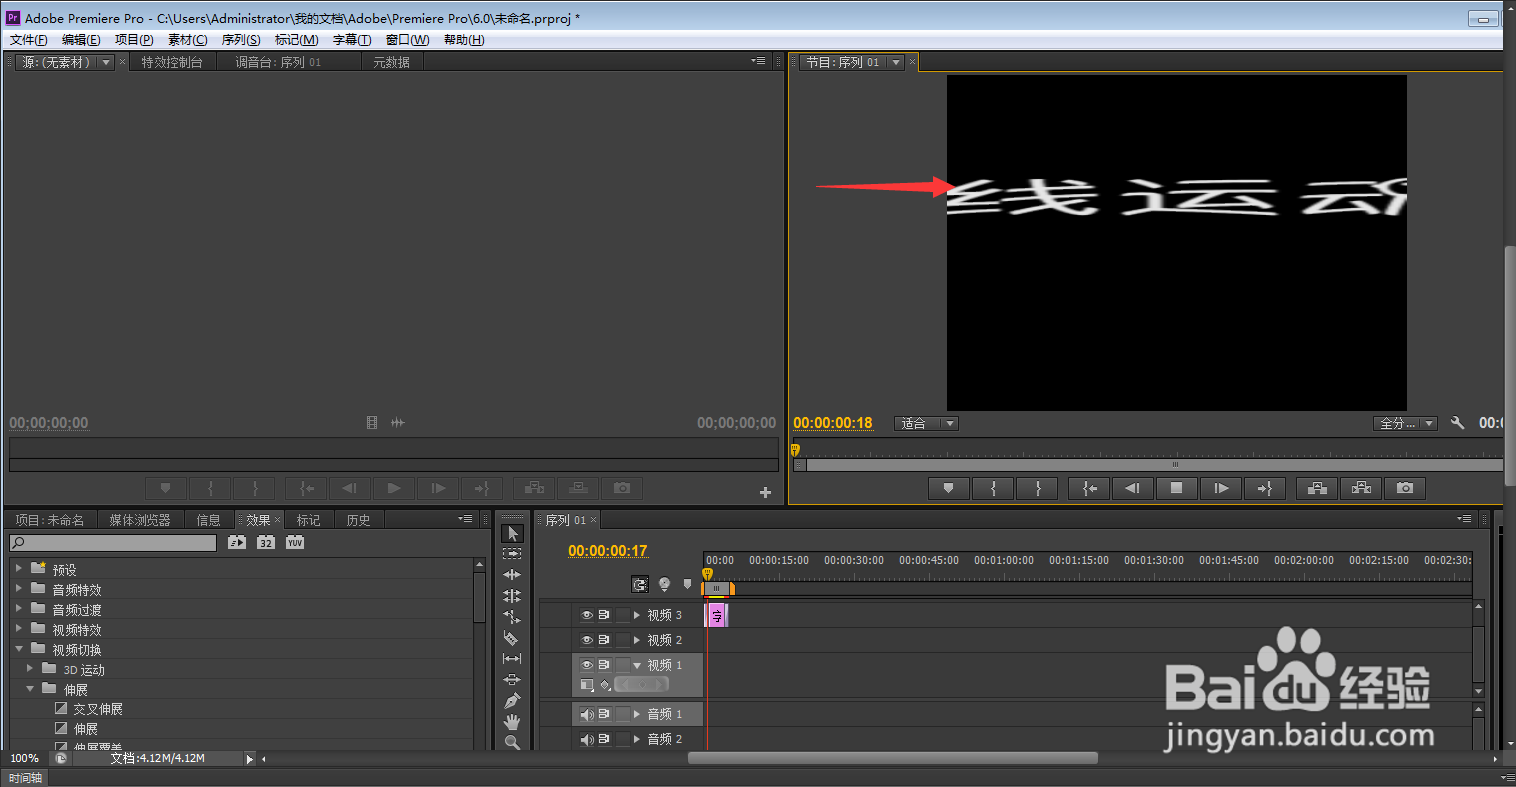Step forward one frame in program monitor
Screen dimensions: 1516x787
1221,488
